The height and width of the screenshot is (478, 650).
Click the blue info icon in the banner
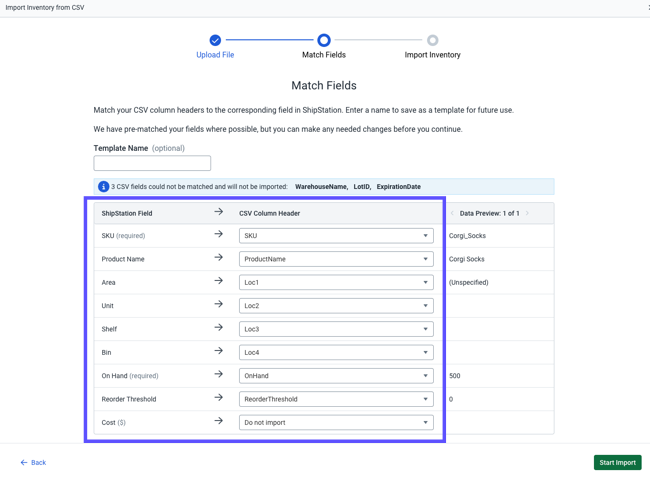[103, 187]
